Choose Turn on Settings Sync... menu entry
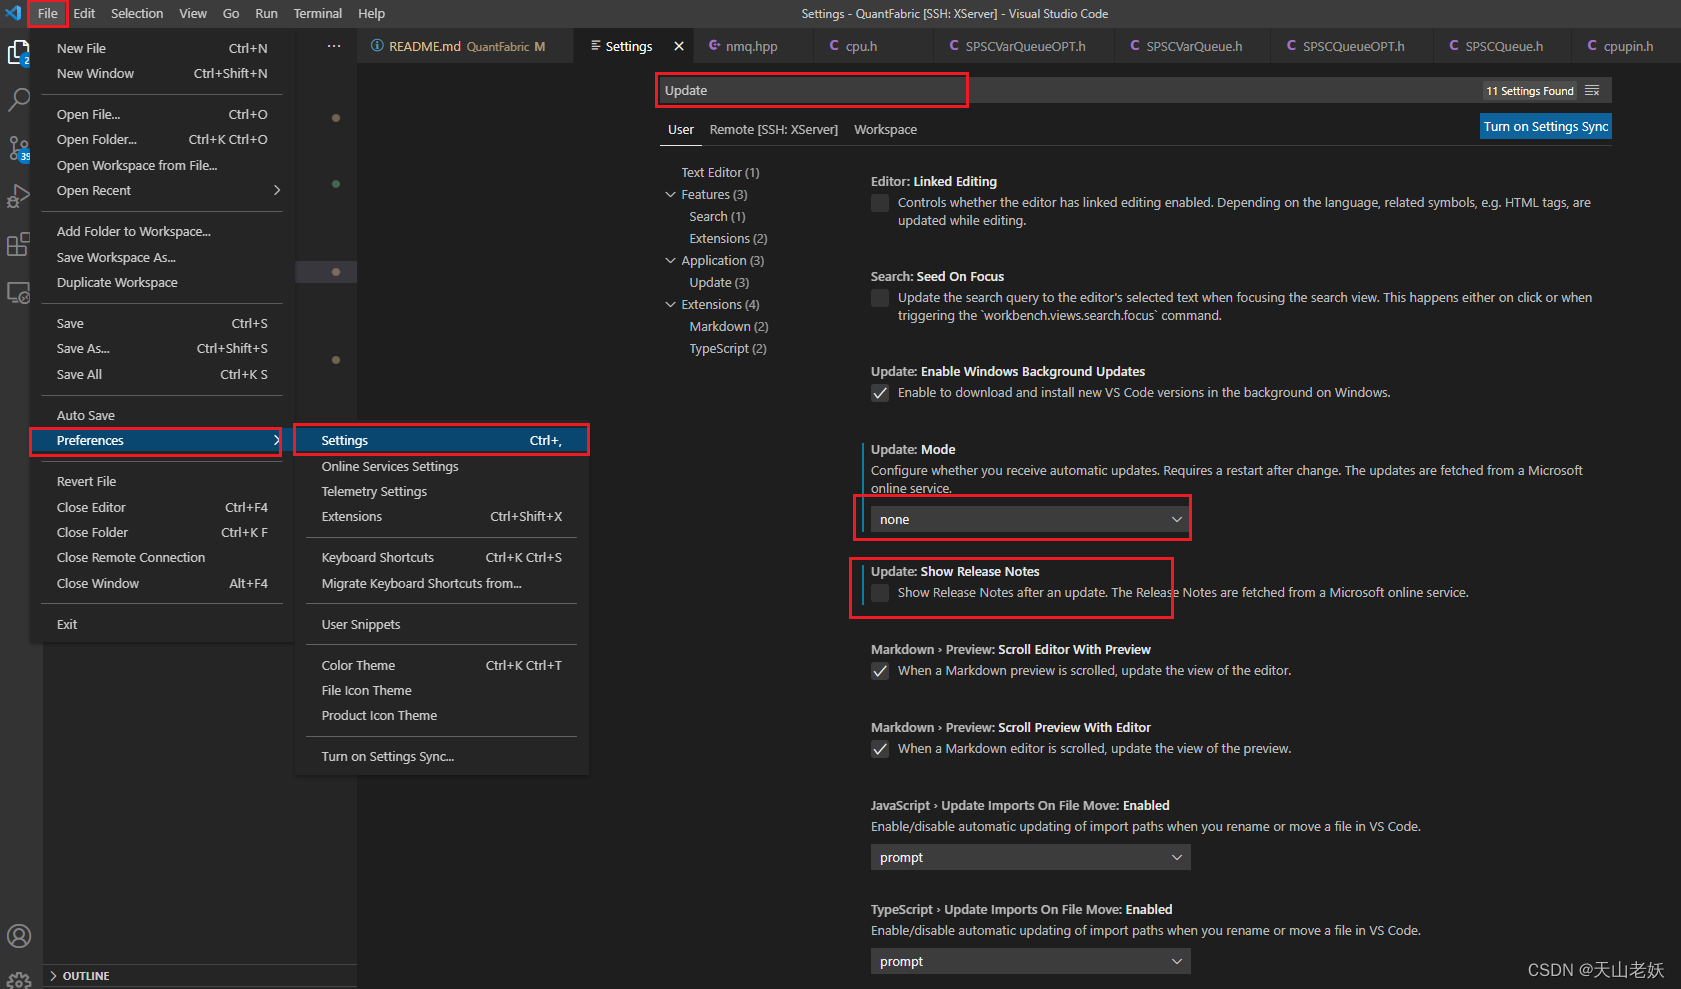This screenshot has height=989, width=1681. 441,756
